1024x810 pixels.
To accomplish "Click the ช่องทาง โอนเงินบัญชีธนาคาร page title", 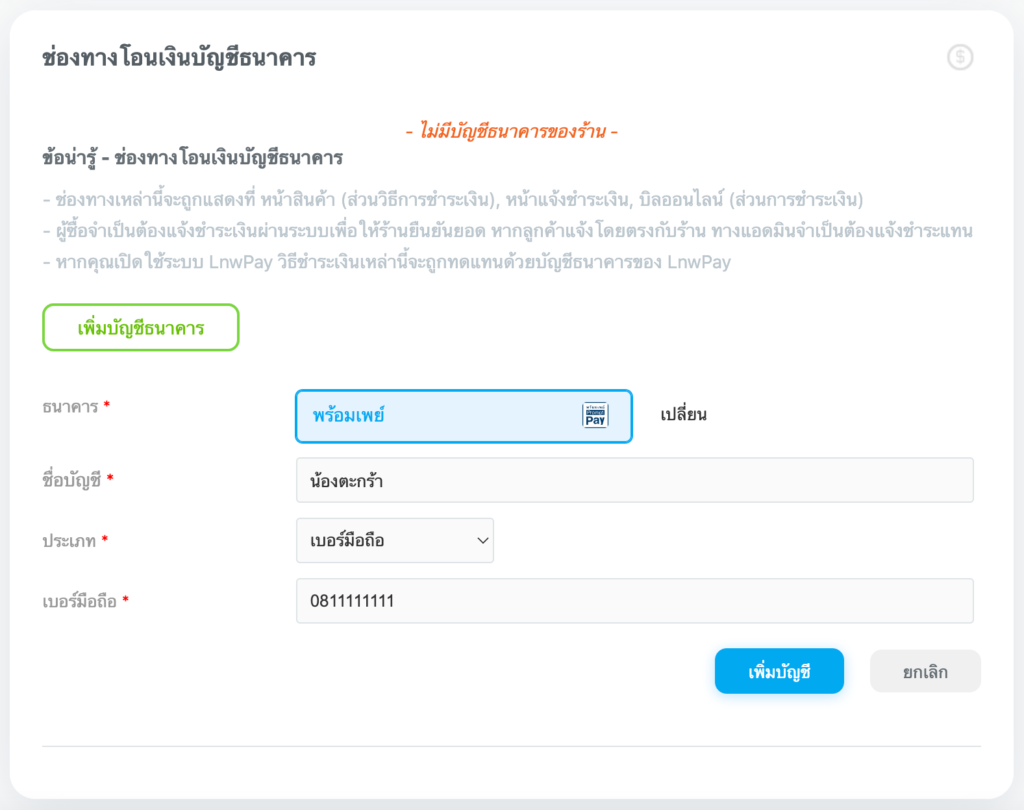I will click(179, 58).
